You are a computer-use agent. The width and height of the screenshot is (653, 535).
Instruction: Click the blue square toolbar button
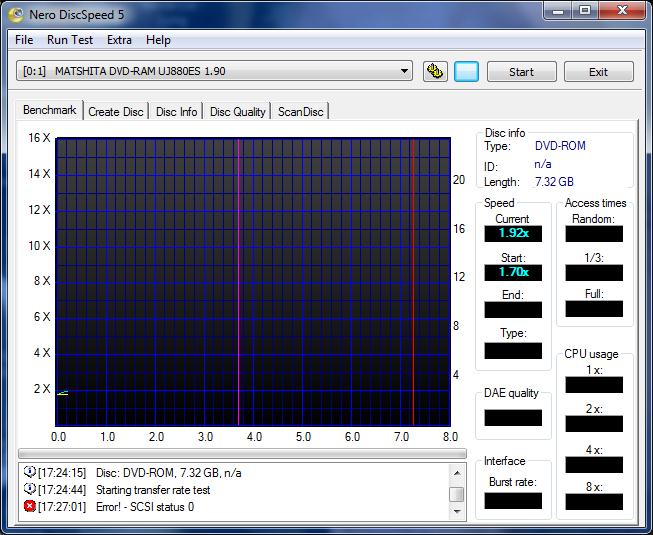click(466, 72)
